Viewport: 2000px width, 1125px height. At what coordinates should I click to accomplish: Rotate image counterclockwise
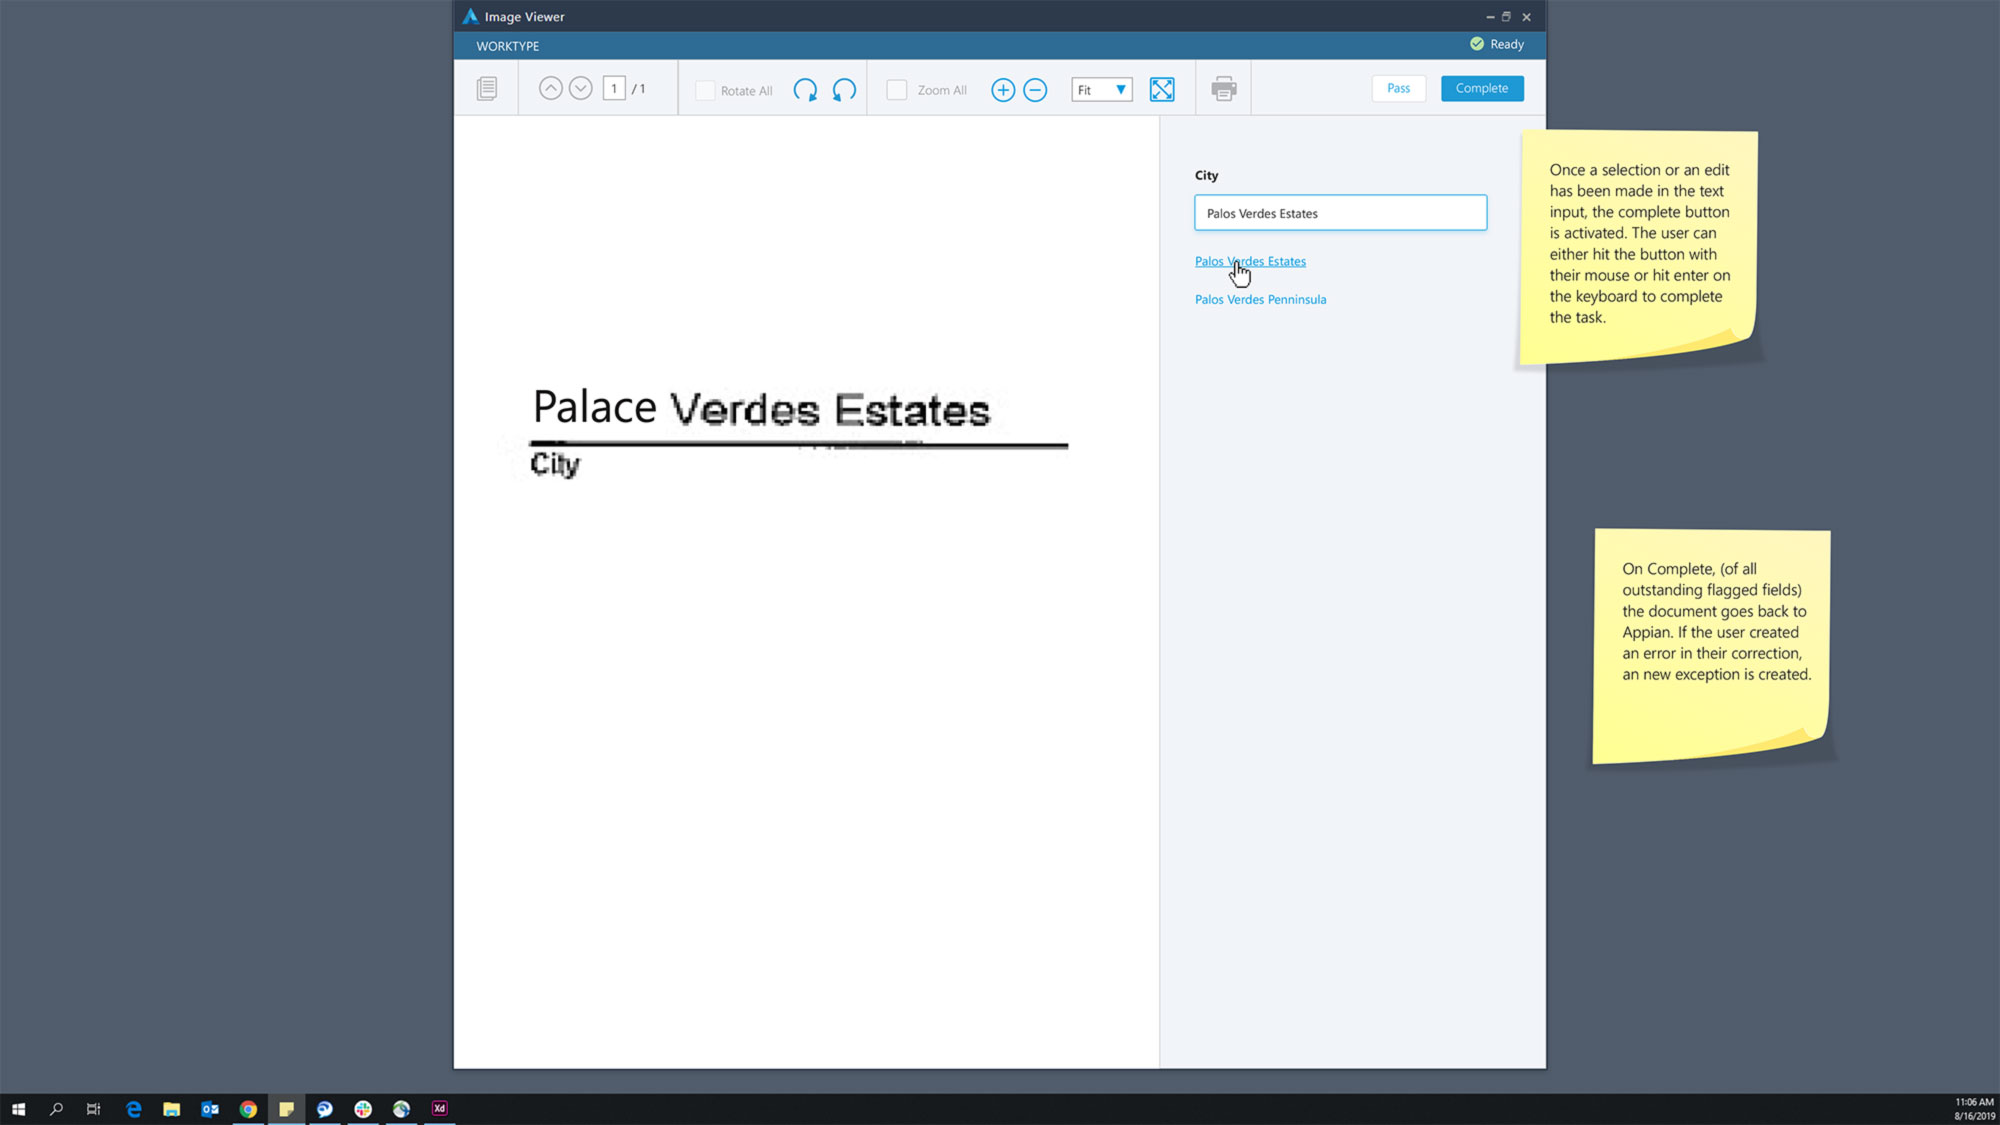click(844, 90)
